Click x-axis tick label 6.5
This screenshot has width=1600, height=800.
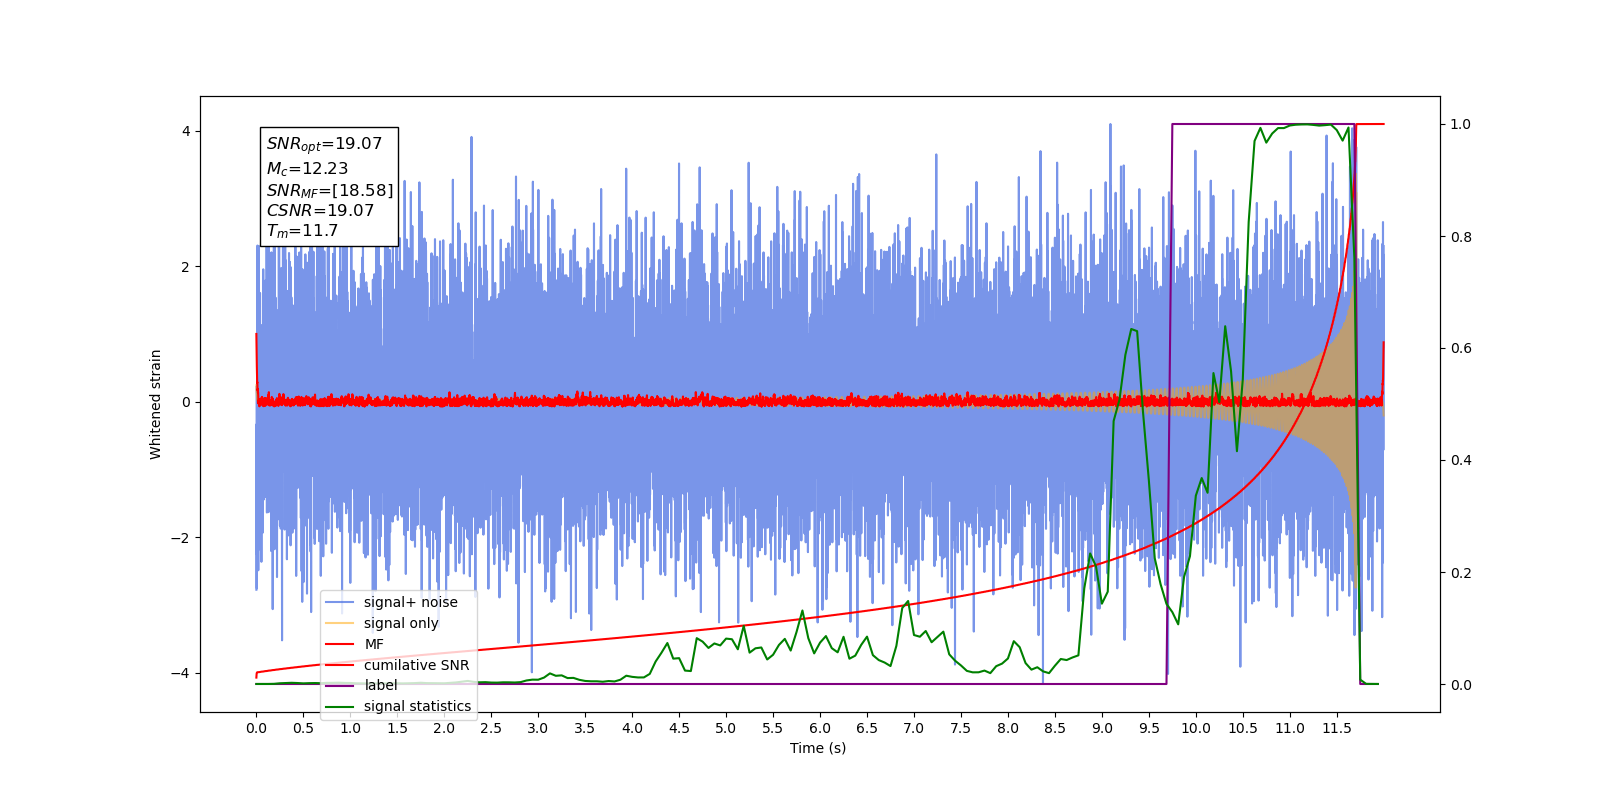(867, 728)
